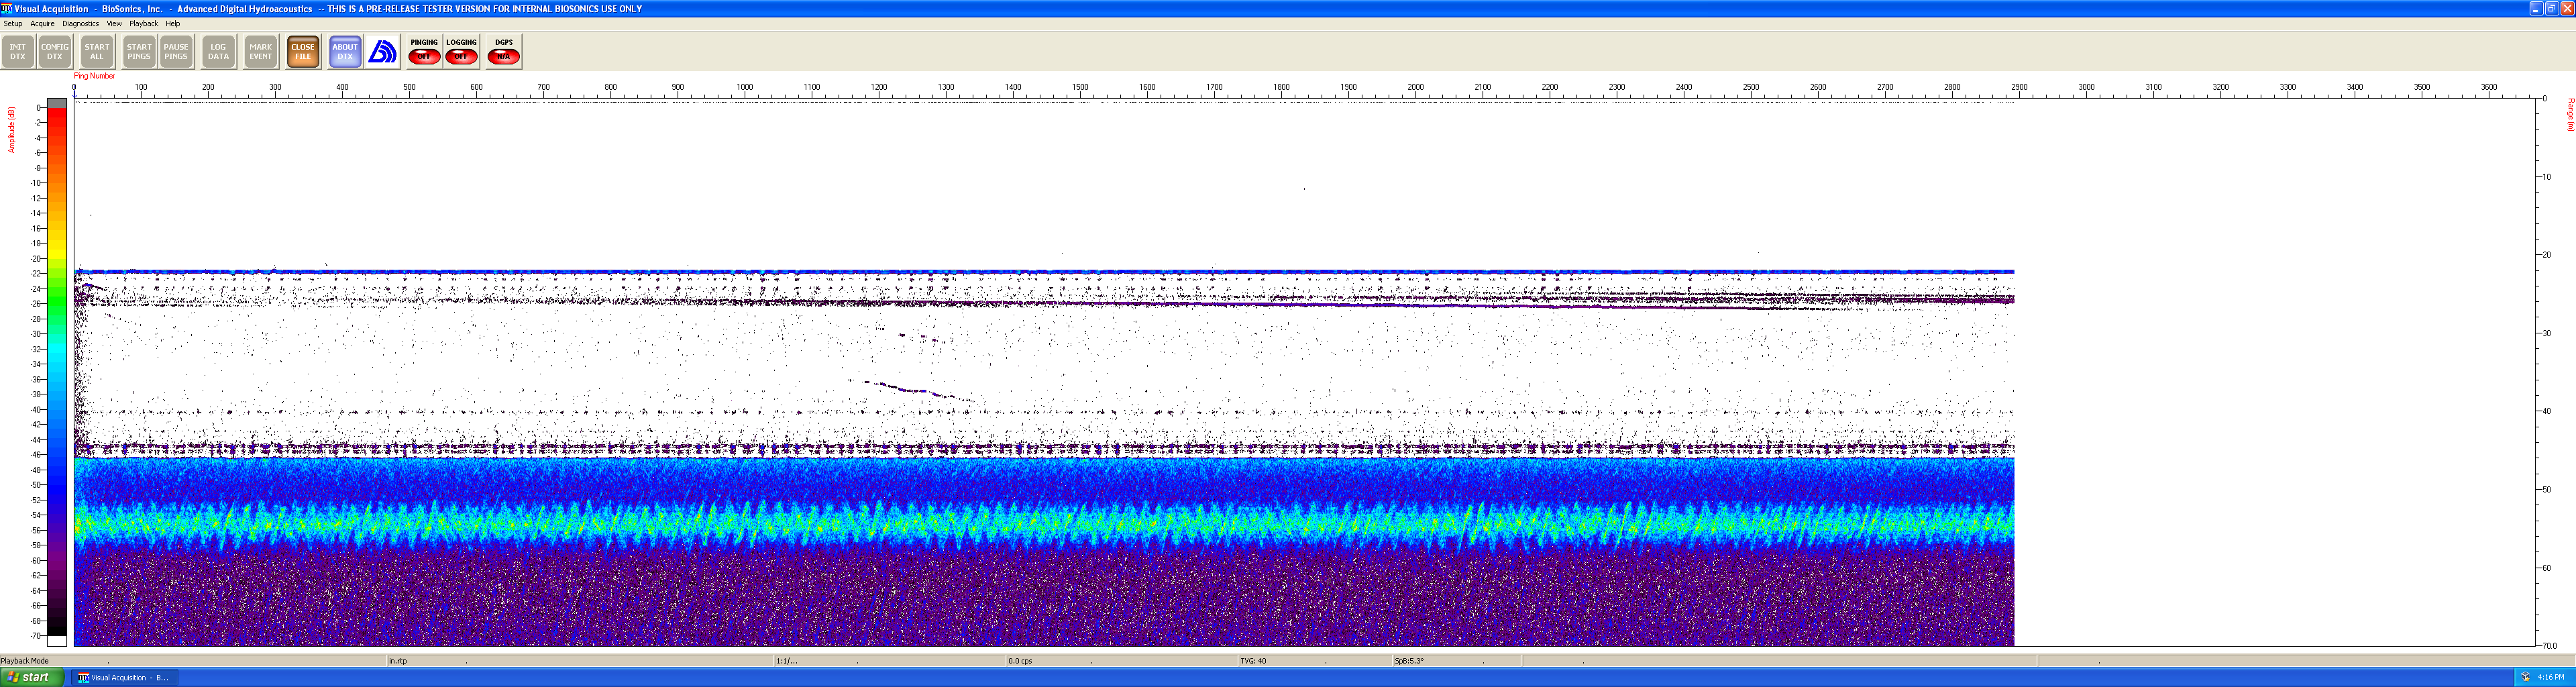Click the SpB:5.3° status entry
This screenshot has height=687, width=2576.
[x=1409, y=661]
